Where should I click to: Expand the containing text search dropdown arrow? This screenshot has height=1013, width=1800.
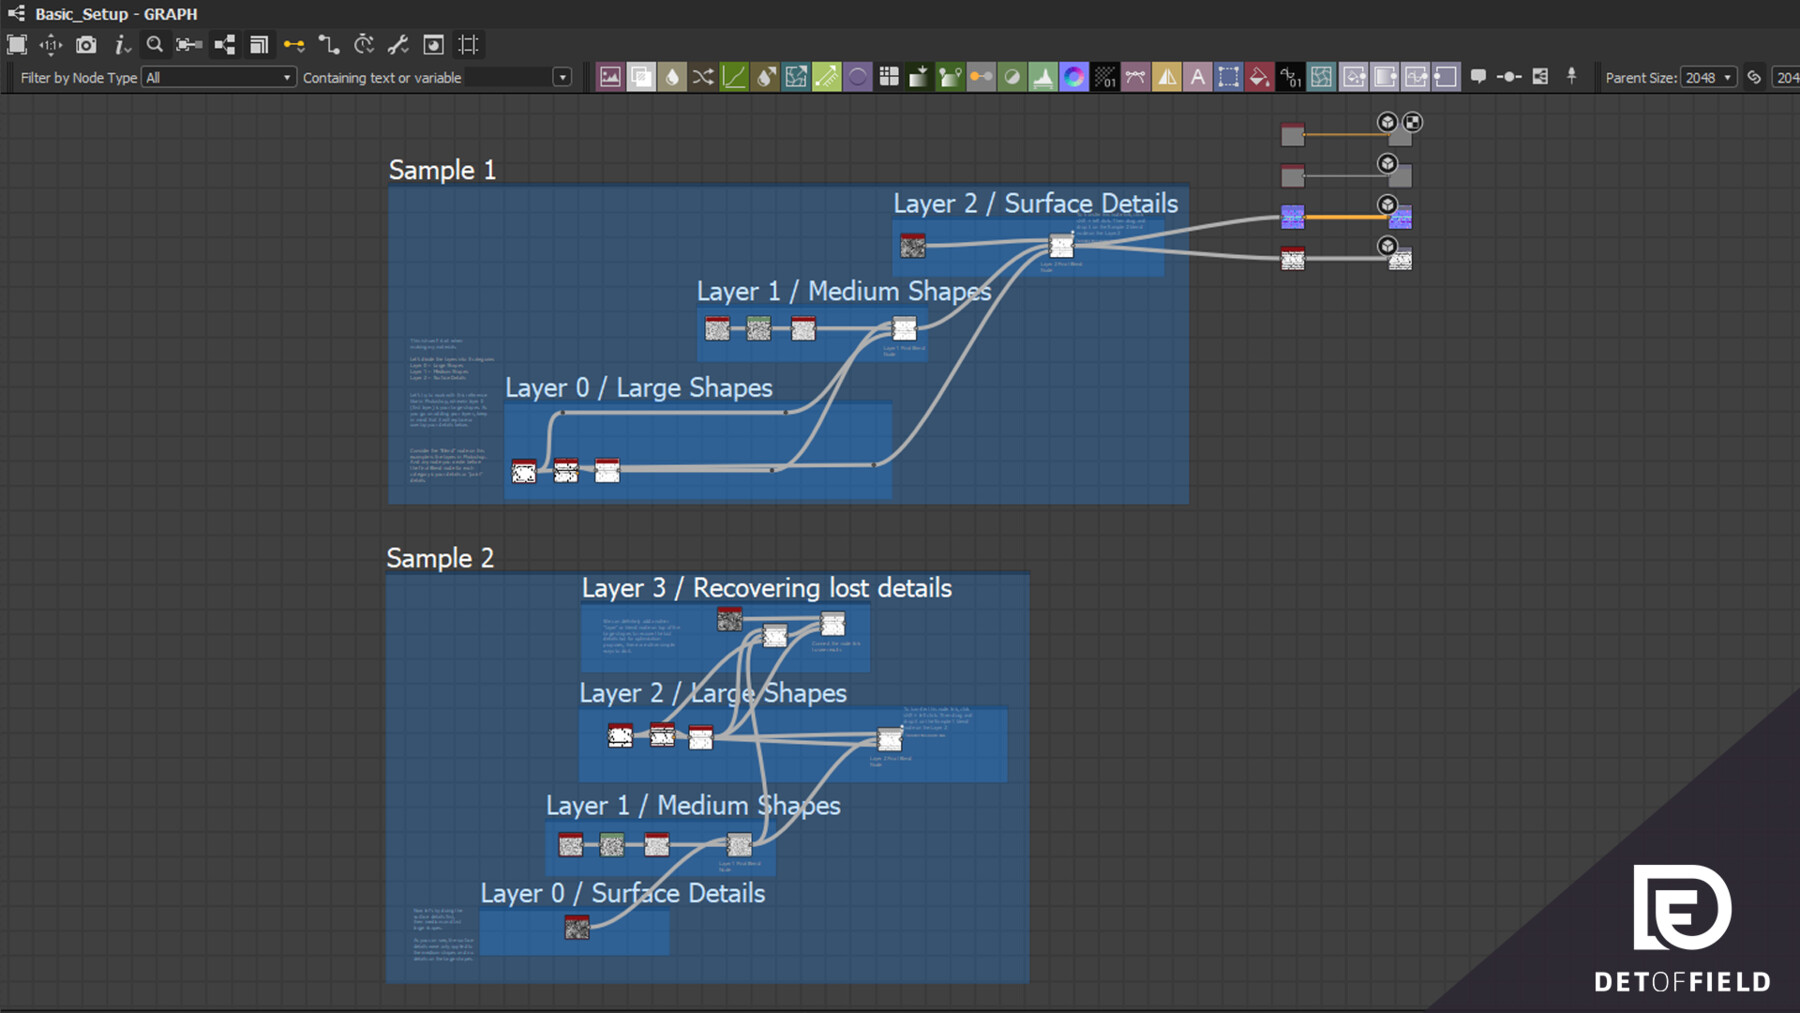point(562,77)
